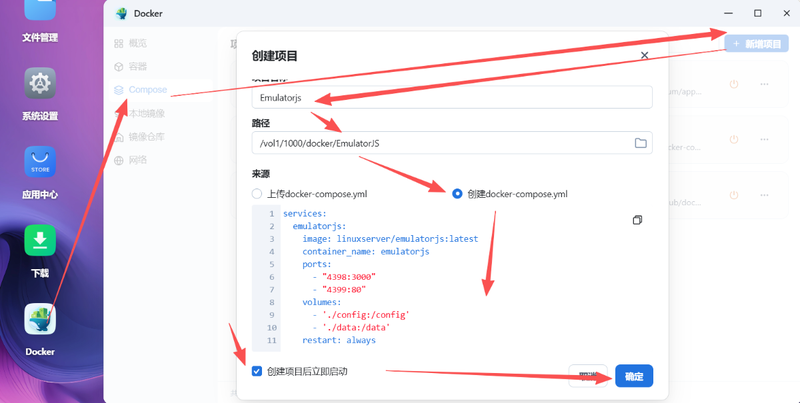Open the three-dot menu of the third project row

pos(765,194)
